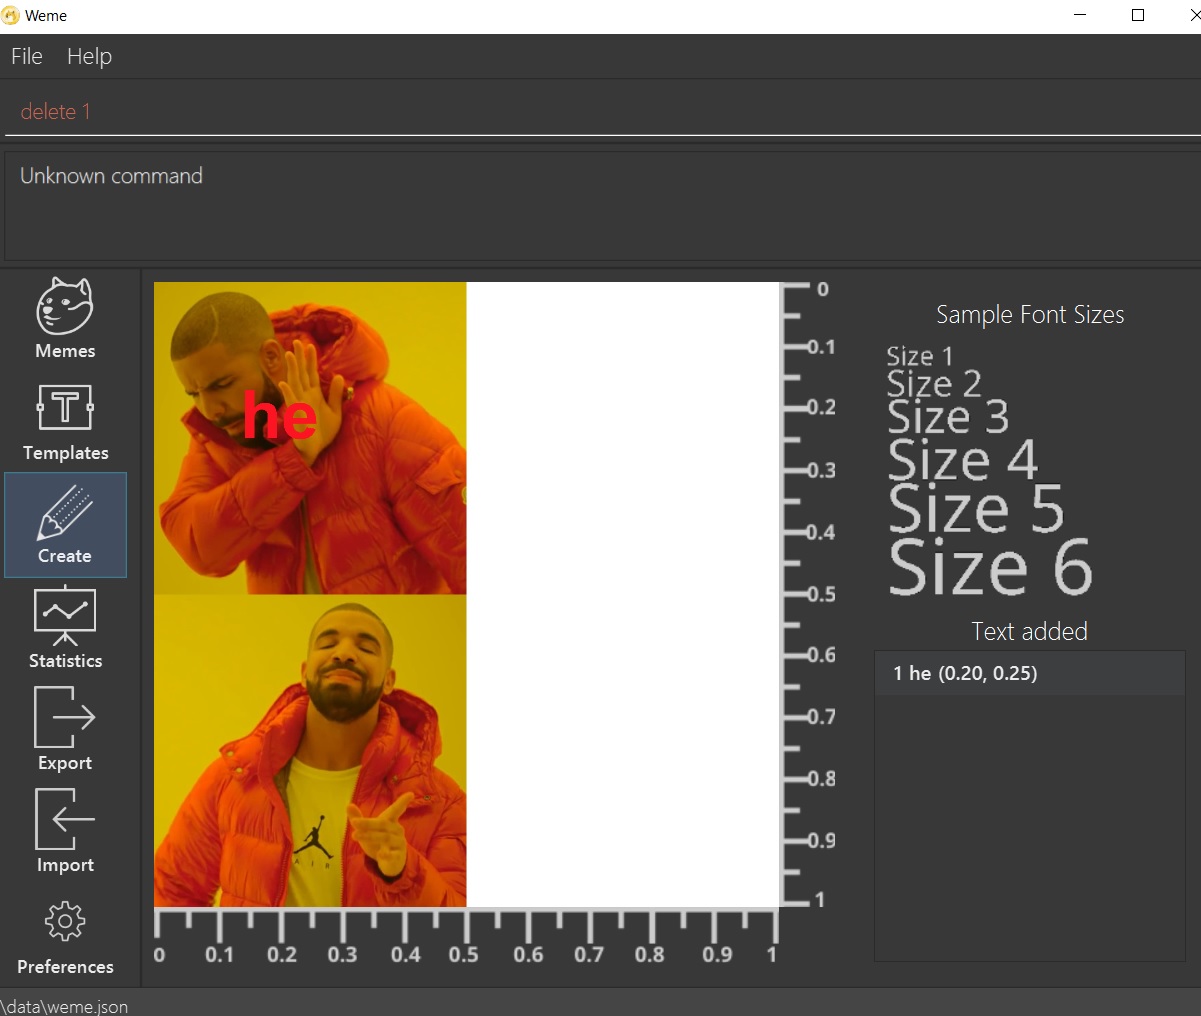1201x1016 pixels.
Task: Click the red 'he' text on the meme
Action: [x=280, y=416]
